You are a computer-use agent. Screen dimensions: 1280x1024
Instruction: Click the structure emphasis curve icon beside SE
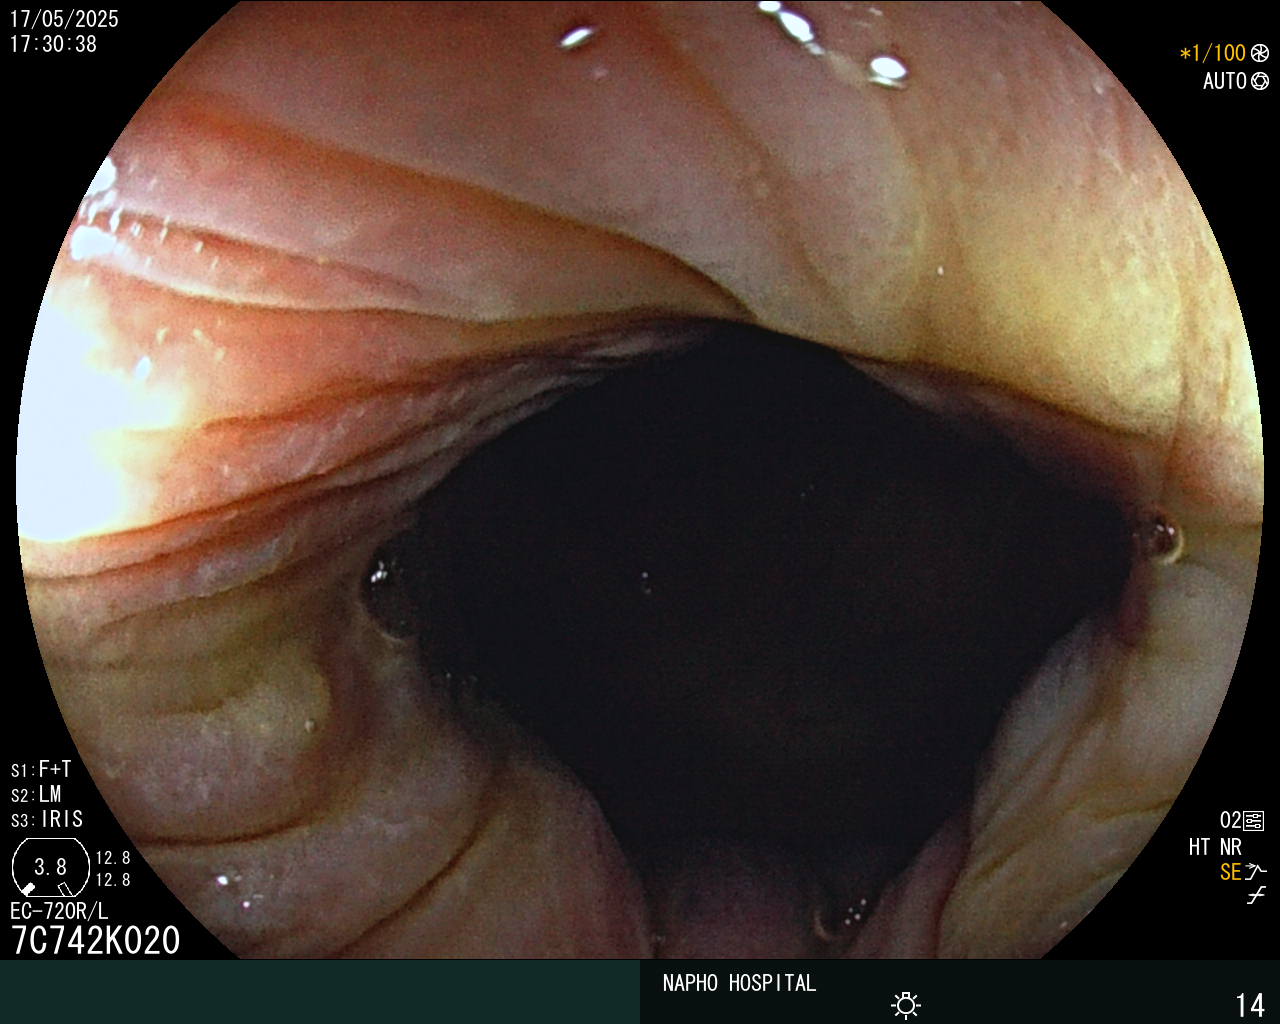1256,871
